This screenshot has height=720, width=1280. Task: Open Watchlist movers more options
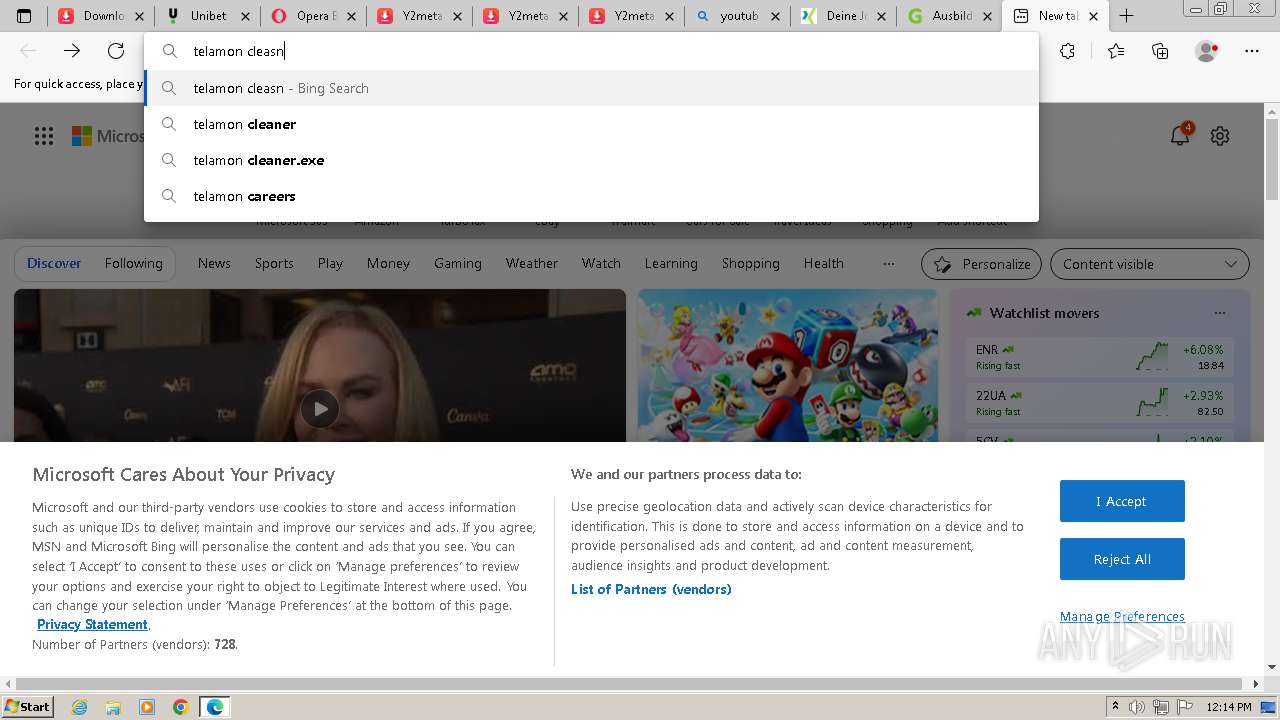1219,313
